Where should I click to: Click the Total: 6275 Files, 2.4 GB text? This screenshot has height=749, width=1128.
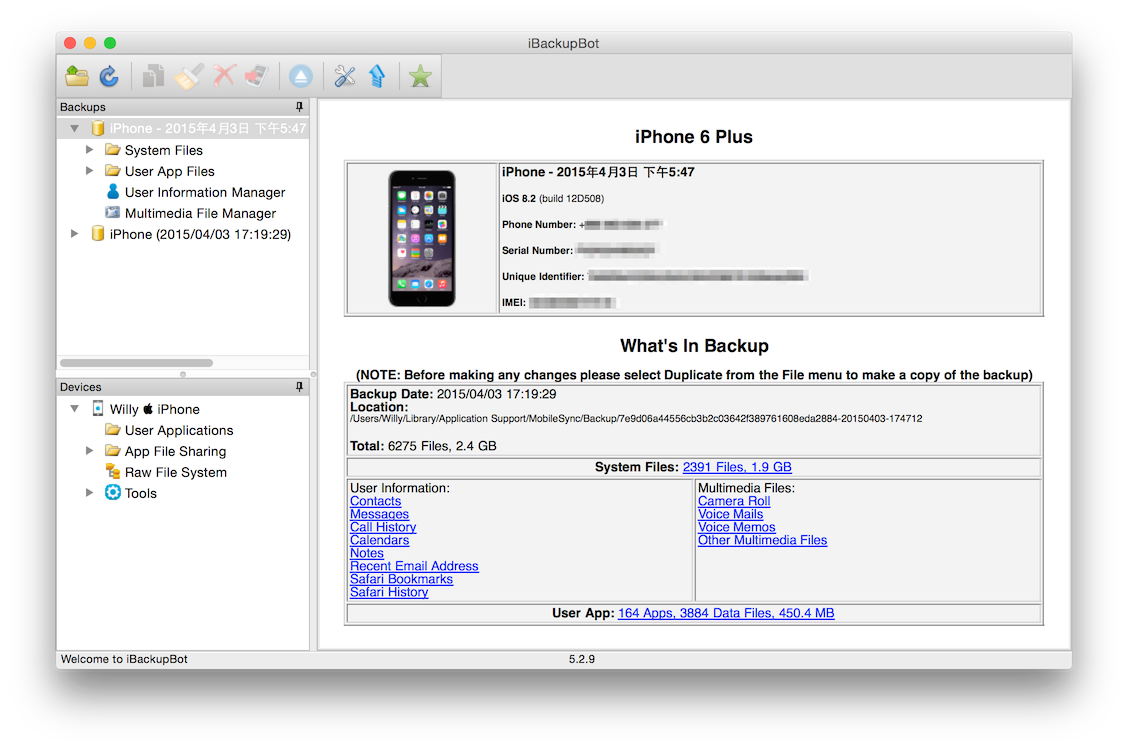click(423, 446)
